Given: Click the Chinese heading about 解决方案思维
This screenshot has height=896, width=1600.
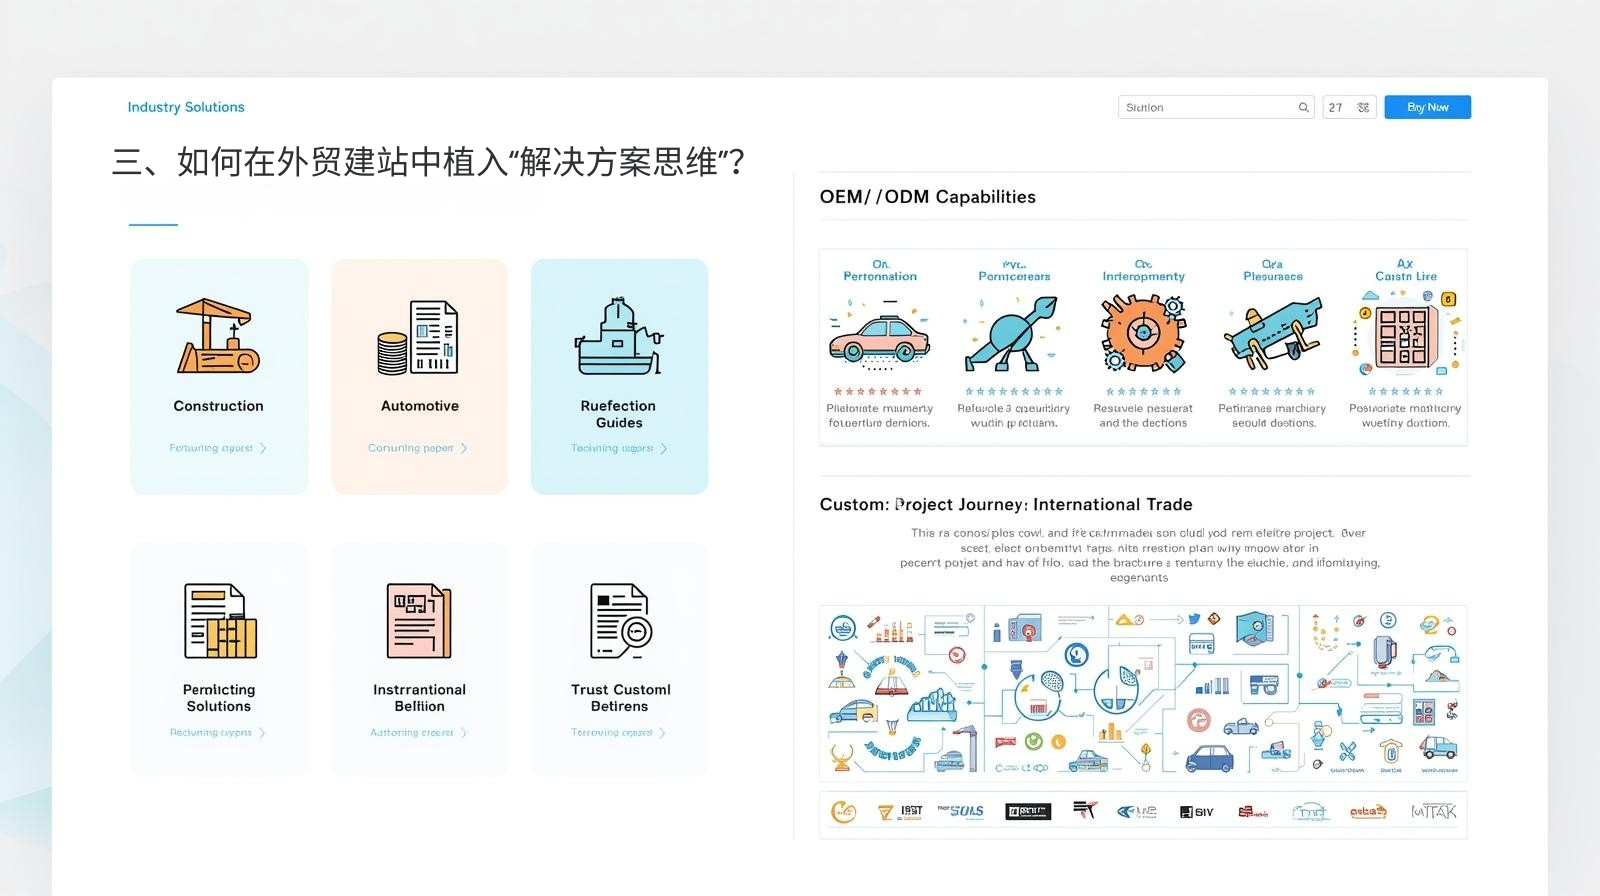Looking at the screenshot, I should (x=428, y=162).
